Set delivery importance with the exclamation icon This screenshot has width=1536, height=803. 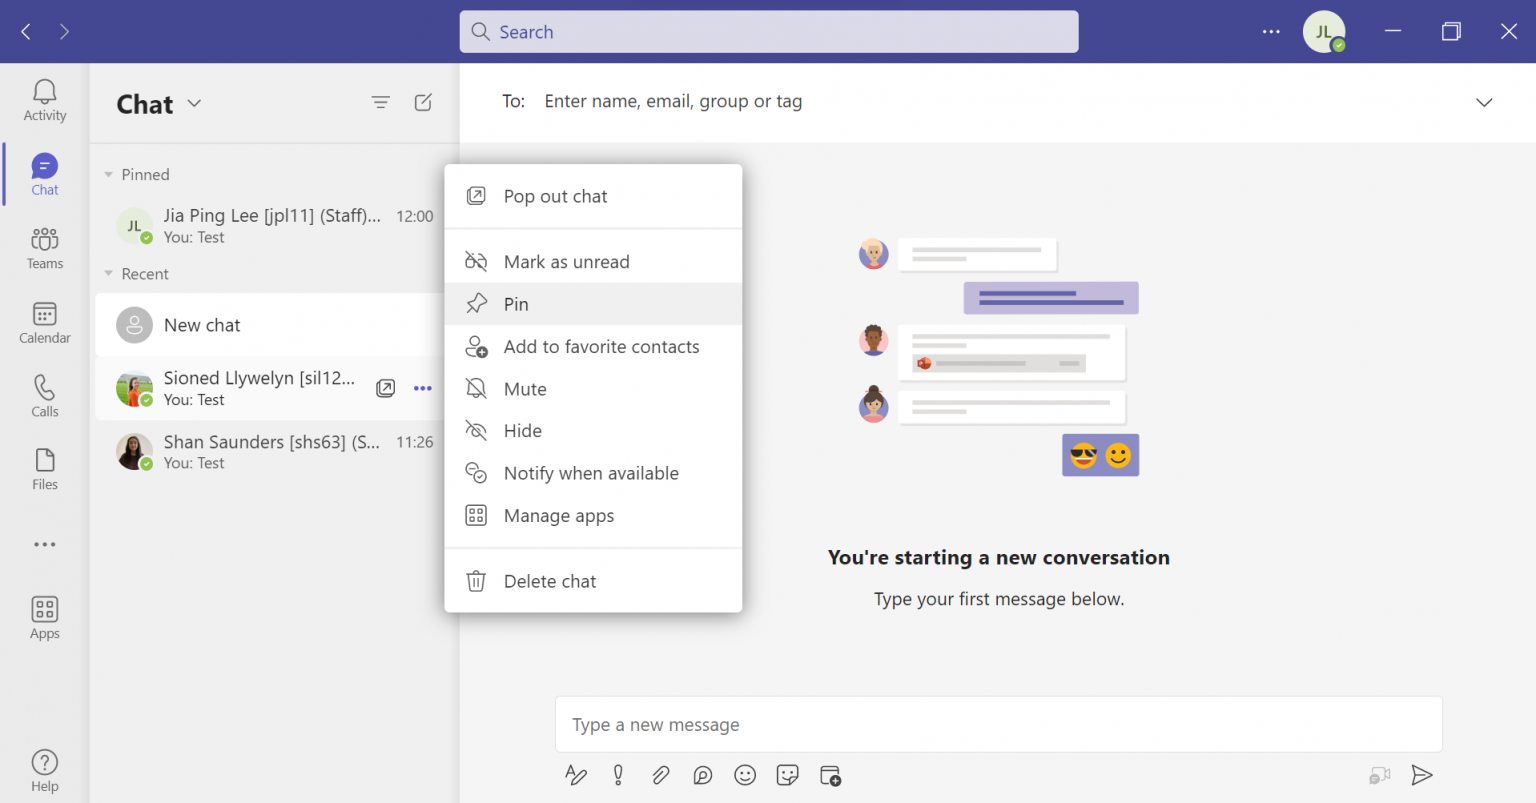[618, 775]
